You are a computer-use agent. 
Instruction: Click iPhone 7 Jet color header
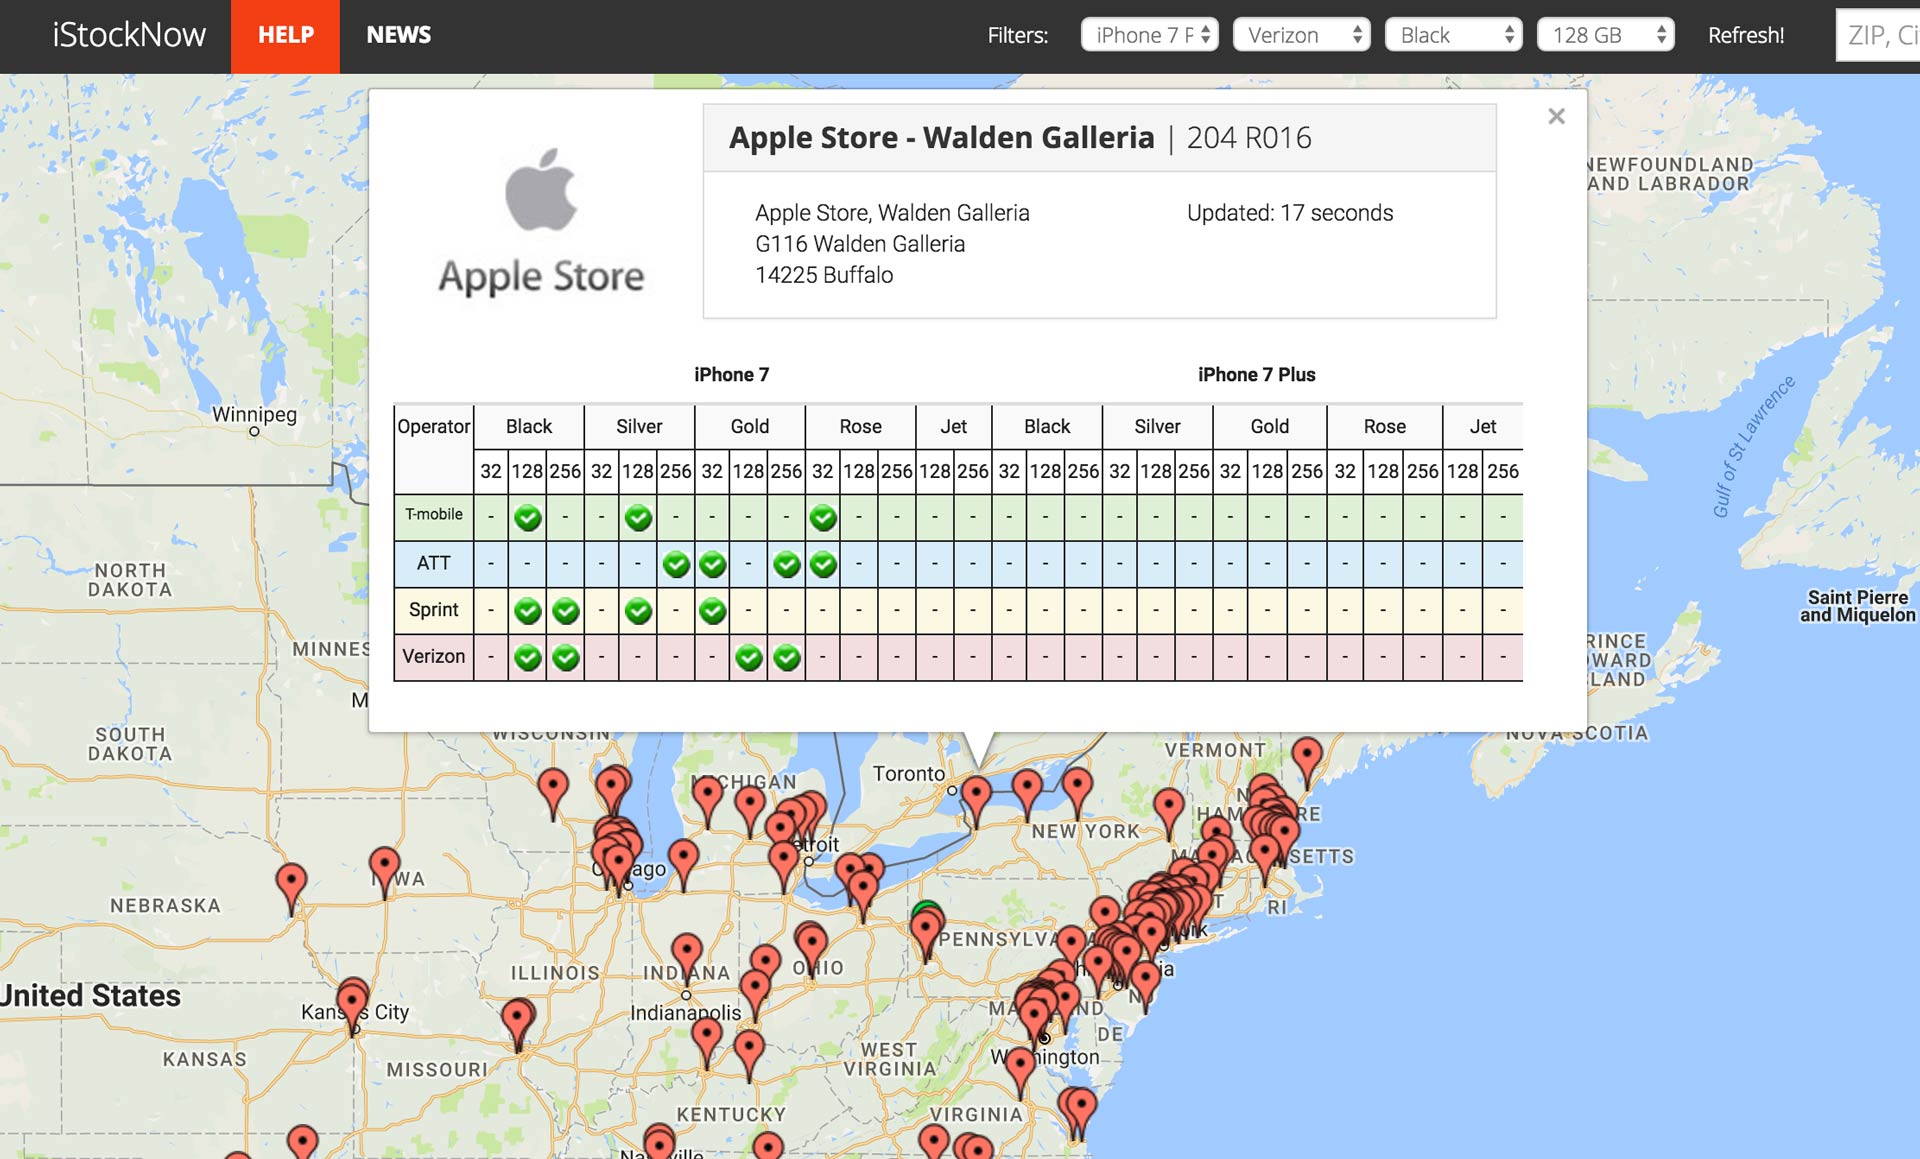tap(953, 426)
